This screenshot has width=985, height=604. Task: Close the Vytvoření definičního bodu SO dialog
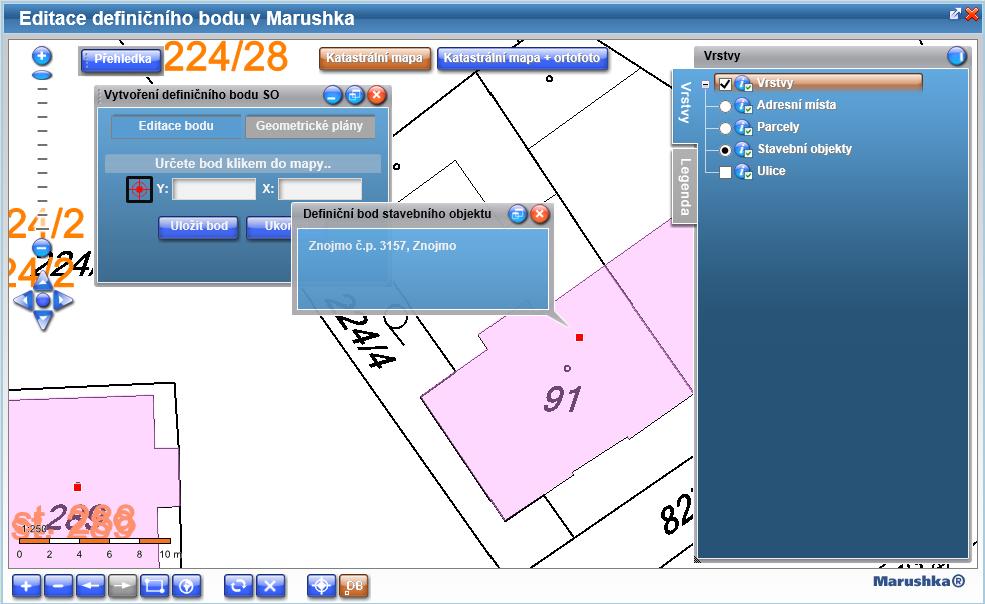[377, 96]
